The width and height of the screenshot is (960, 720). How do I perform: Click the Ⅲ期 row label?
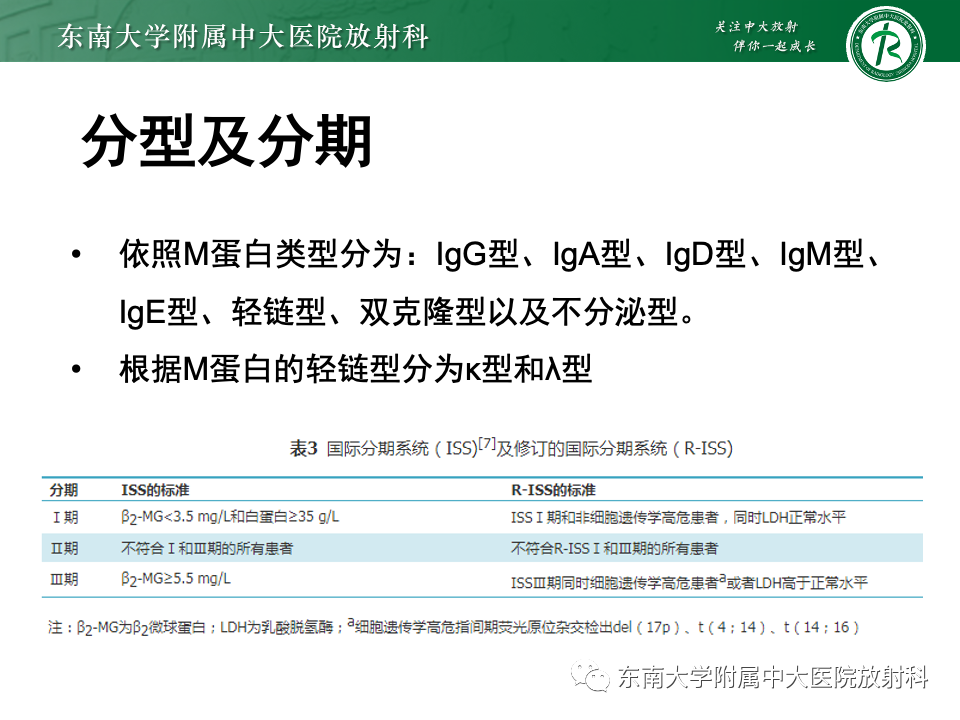[64, 579]
